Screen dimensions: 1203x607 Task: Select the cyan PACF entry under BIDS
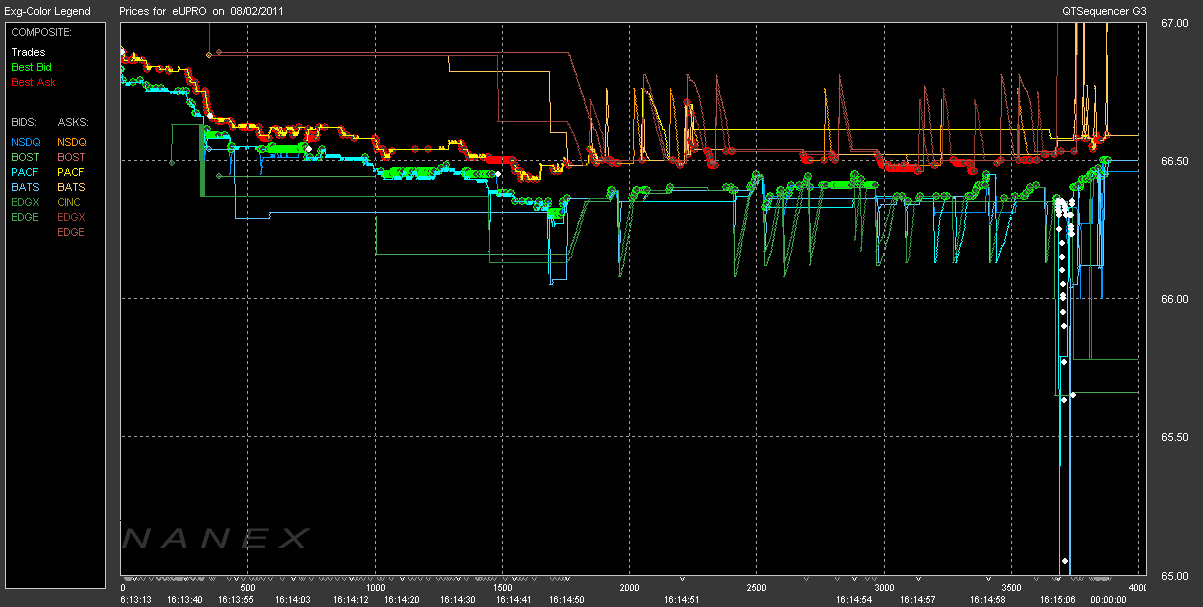click(x=26, y=172)
